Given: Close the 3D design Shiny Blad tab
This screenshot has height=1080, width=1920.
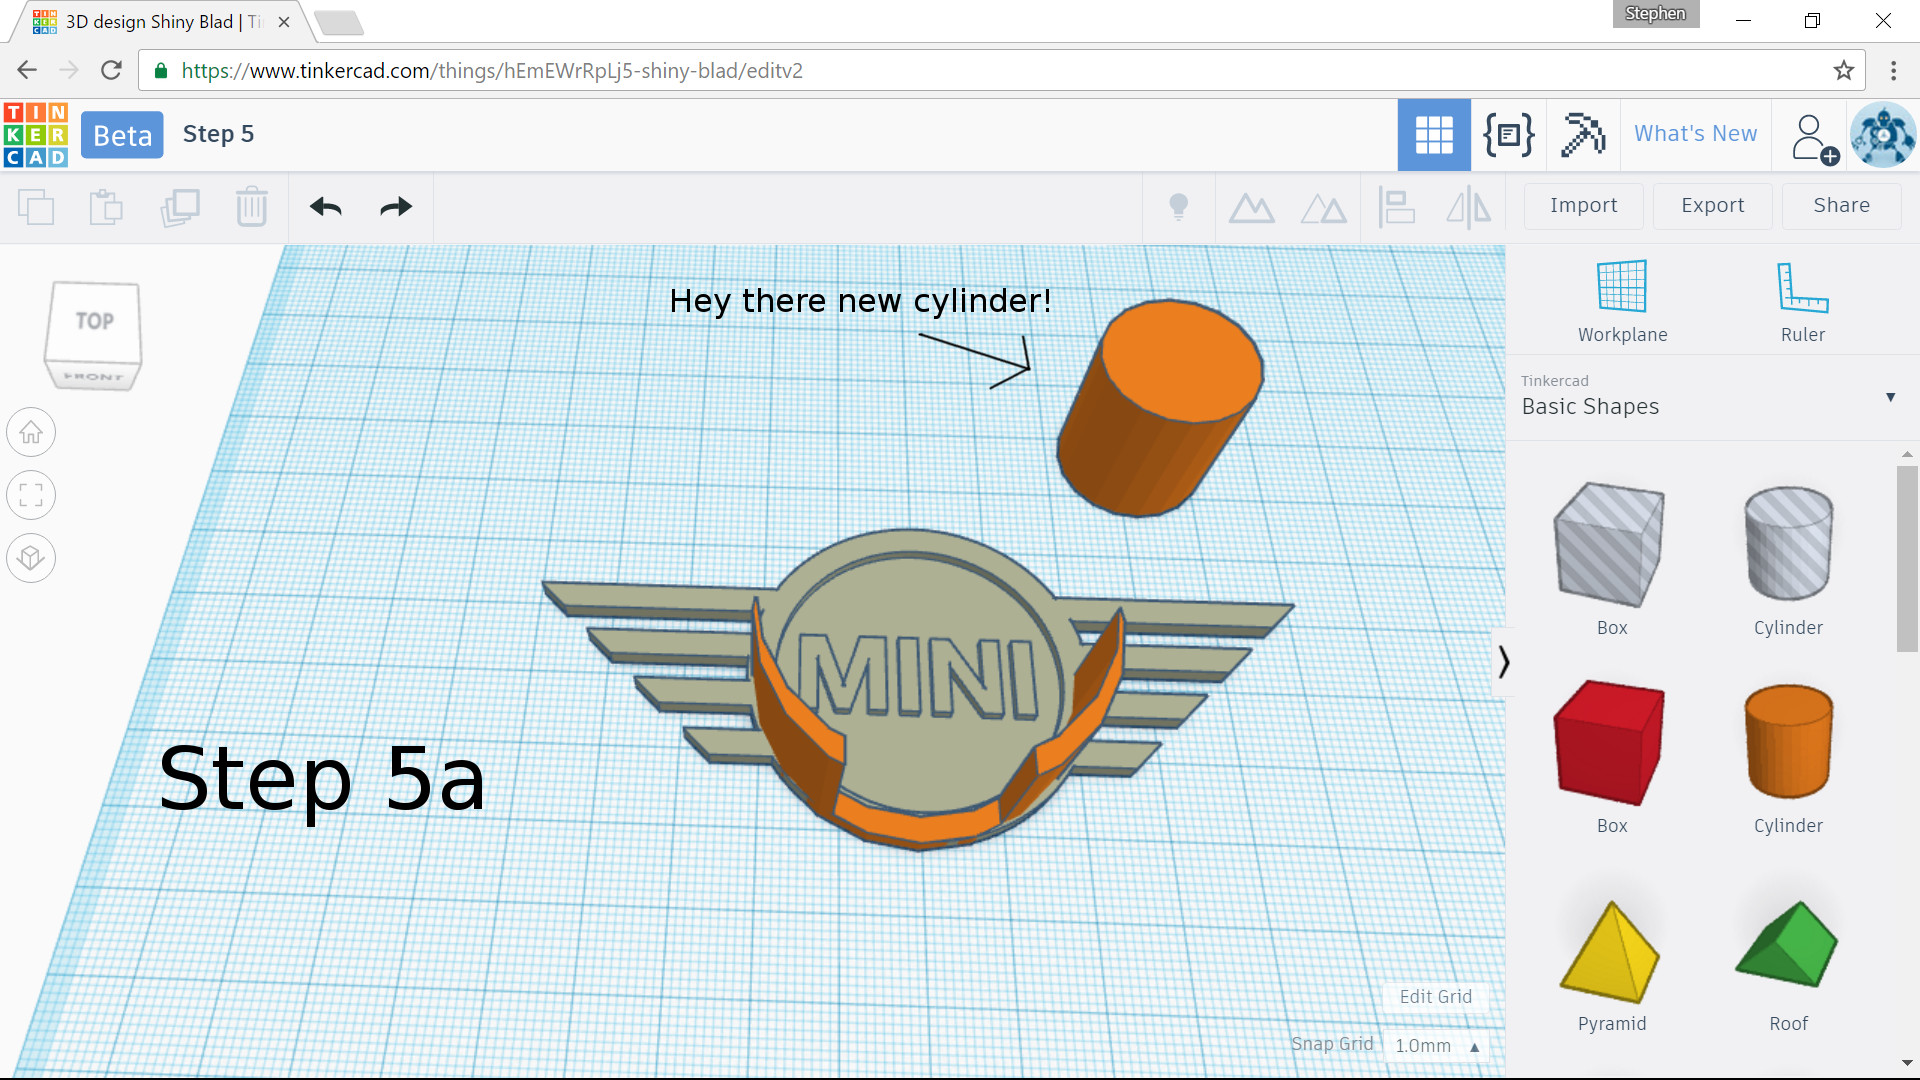Looking at the screenshot, I should pyautogui.click(x=284, y=22).
